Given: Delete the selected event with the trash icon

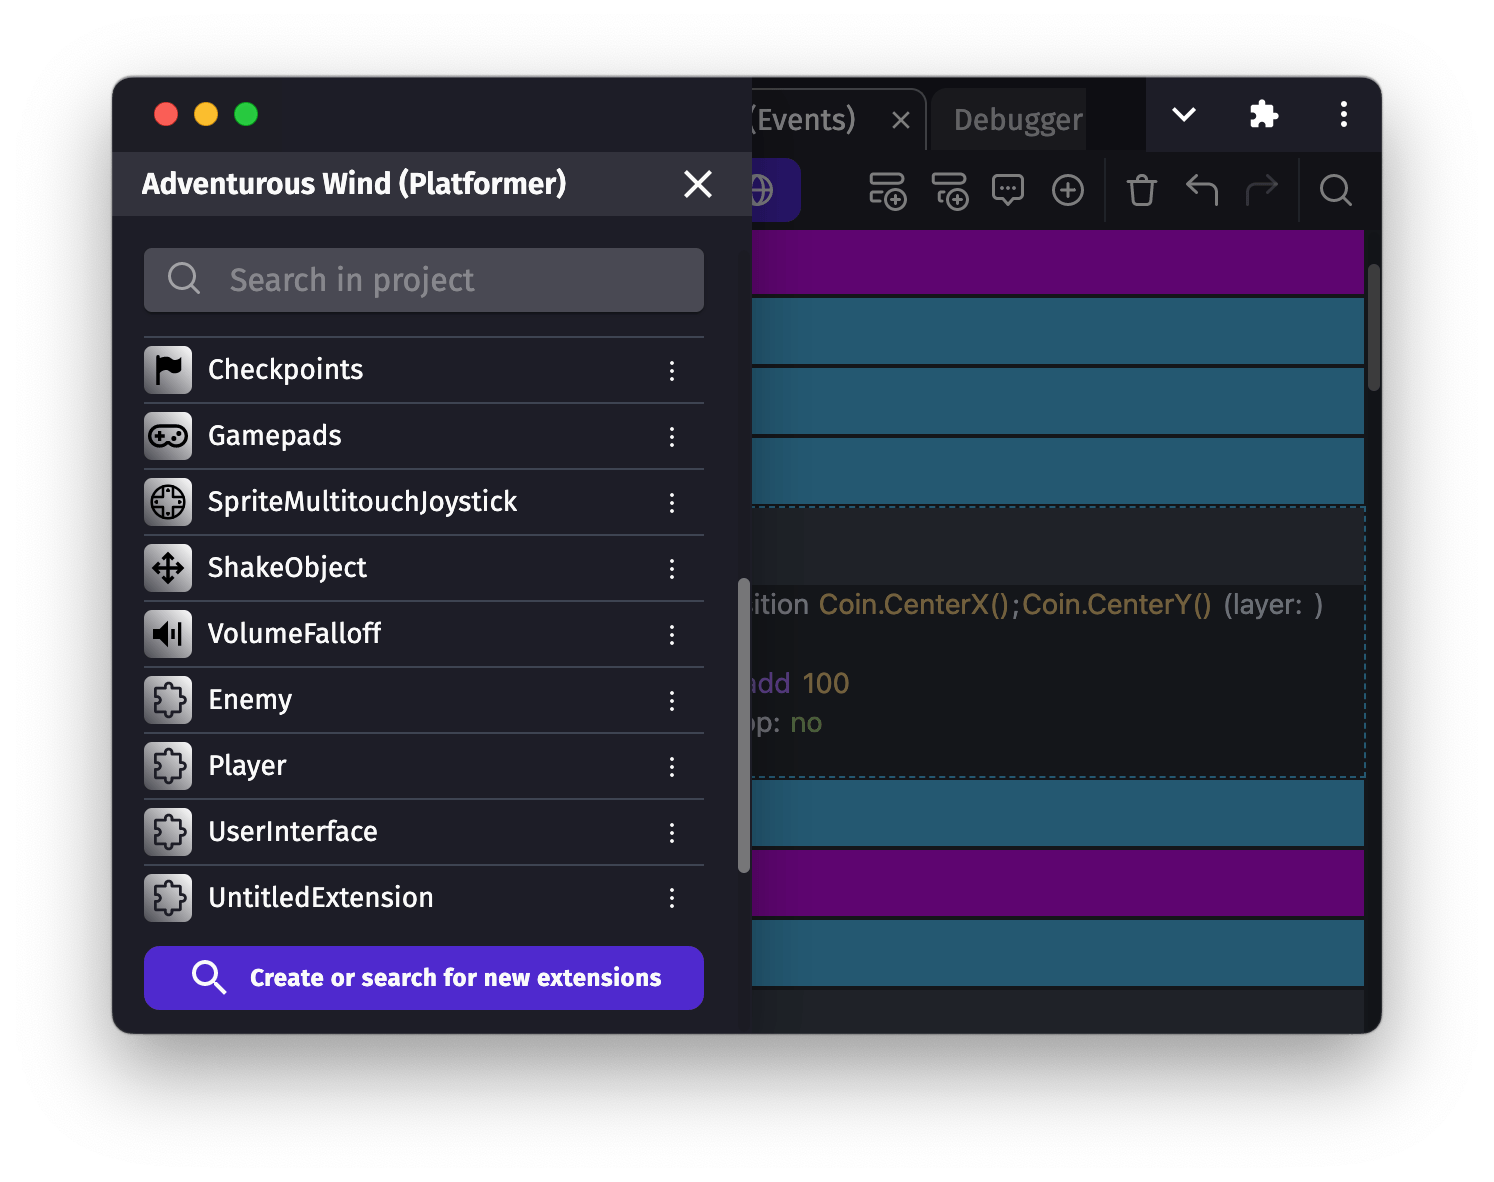Looking at the screenshot, I should (x=1141, y=190).
